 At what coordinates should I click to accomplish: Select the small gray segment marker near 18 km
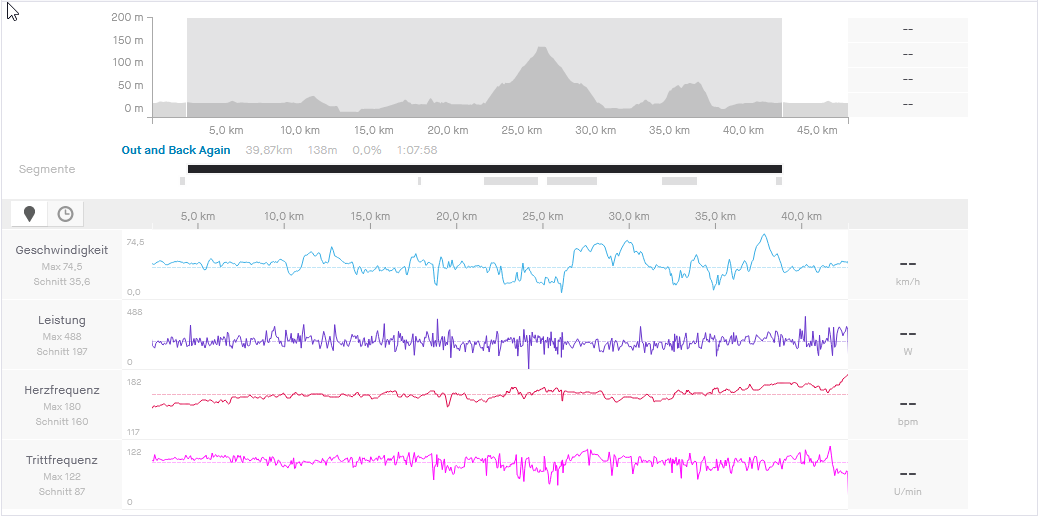[419, 181]
